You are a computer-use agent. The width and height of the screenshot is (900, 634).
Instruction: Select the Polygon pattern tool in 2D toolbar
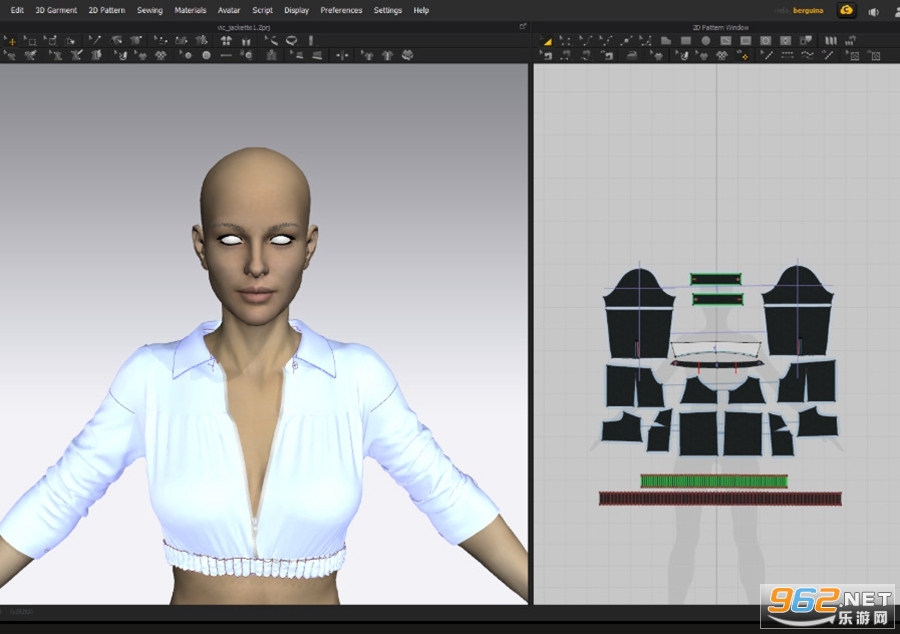pyautogui.click(x=666, y=41)
